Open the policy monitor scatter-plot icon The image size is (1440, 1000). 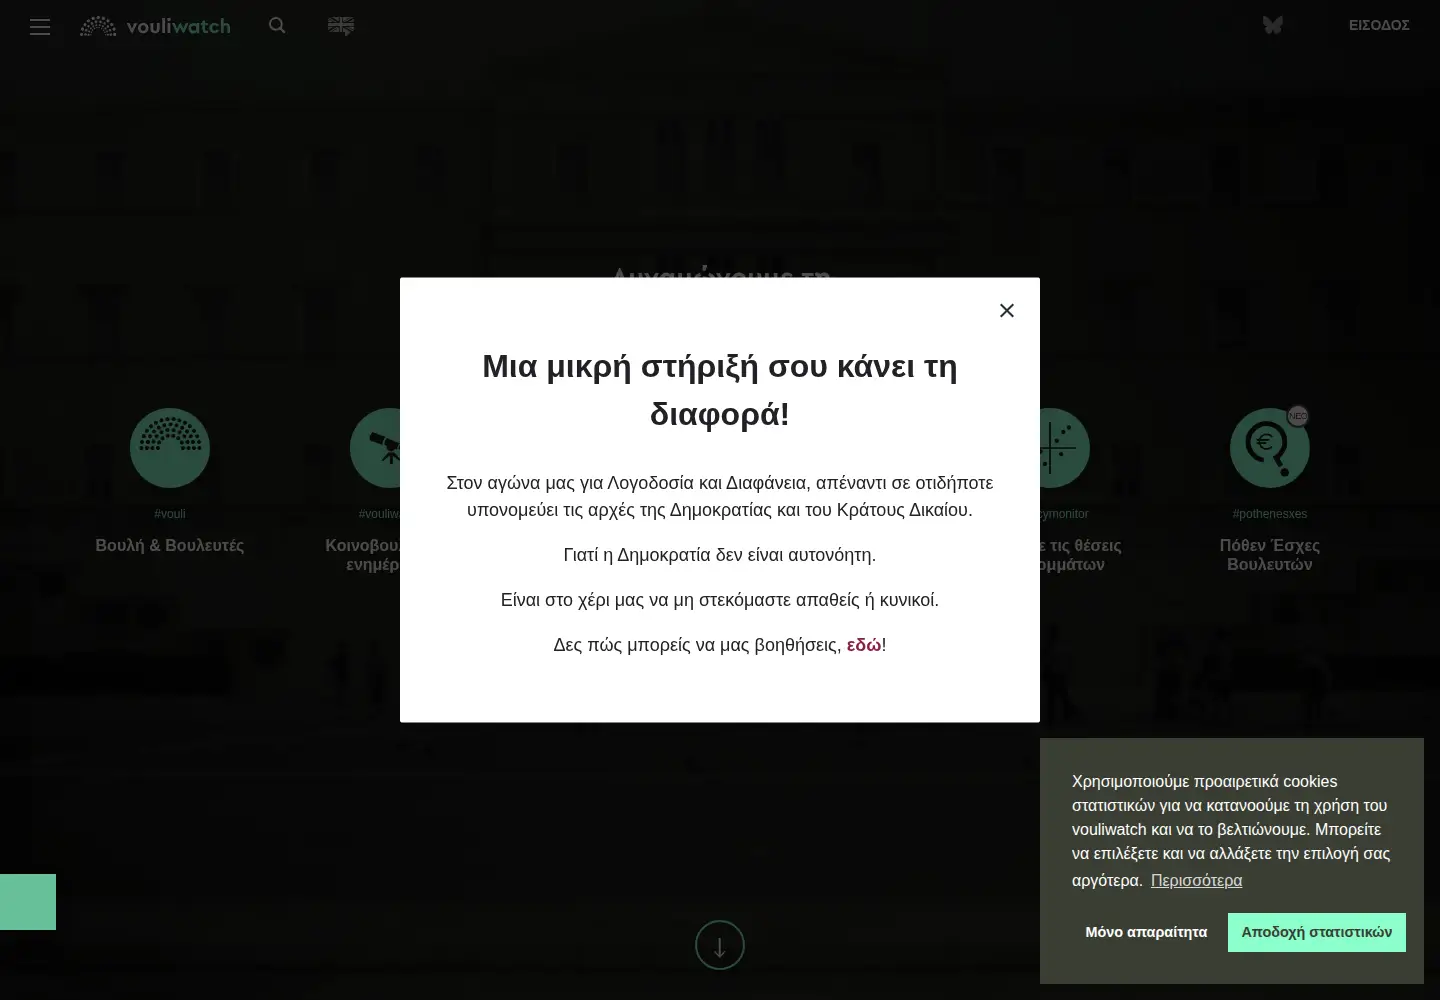click(x=1065, y=448)
